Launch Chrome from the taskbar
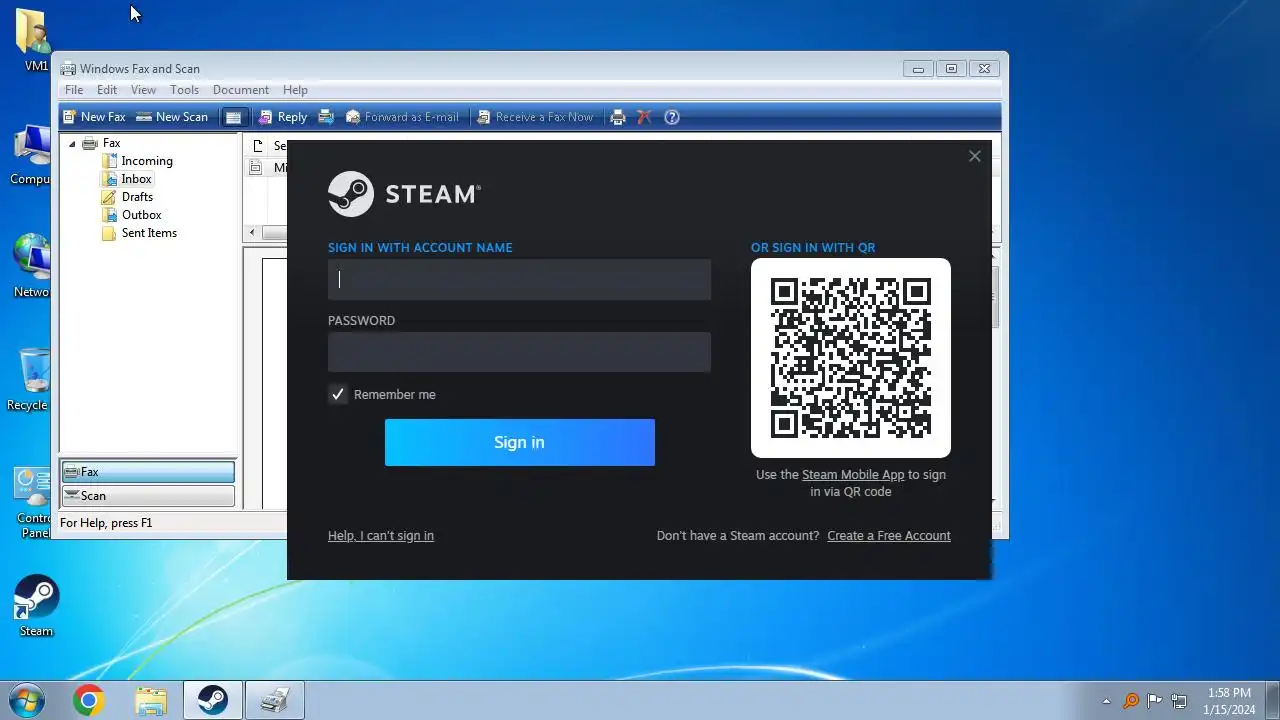 pos(88,701)
